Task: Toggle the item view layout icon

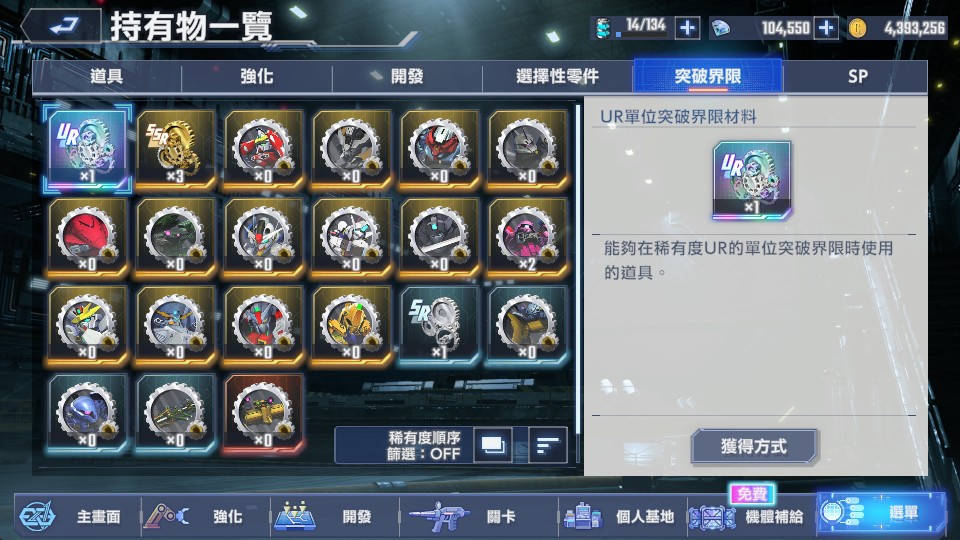Action: click(493, 445)
